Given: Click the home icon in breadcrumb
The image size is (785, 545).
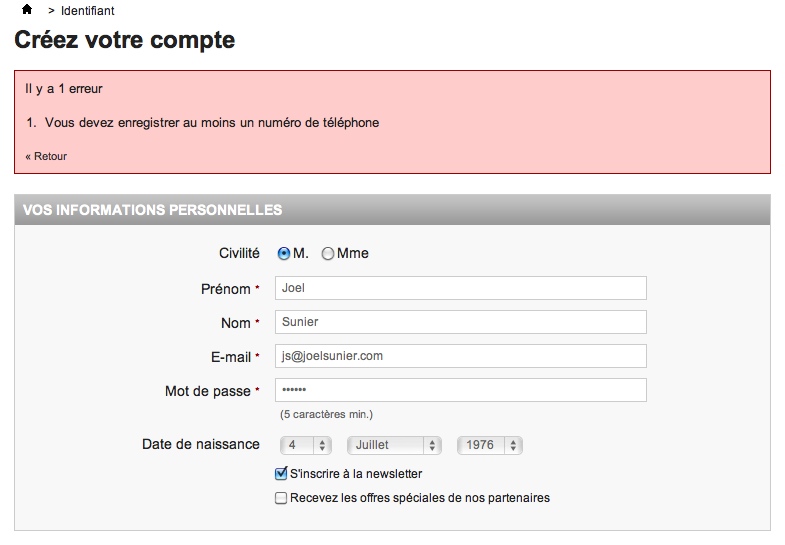Looking at the screenshot, I should point(27,10).
